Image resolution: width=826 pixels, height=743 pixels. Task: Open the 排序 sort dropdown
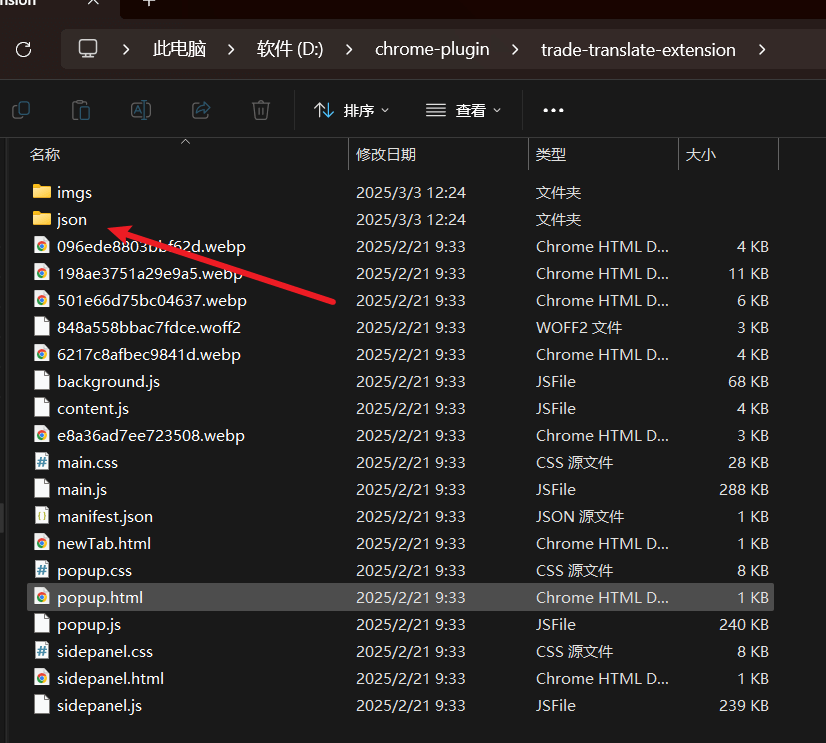tap(351, 110)
